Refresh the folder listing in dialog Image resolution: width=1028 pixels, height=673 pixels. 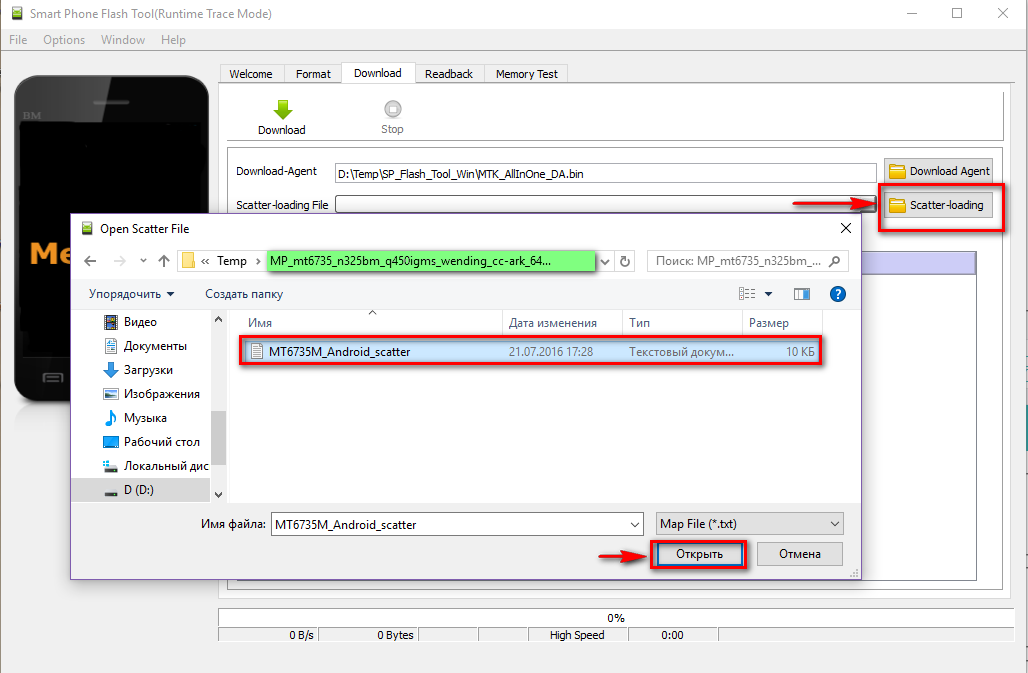625,261
